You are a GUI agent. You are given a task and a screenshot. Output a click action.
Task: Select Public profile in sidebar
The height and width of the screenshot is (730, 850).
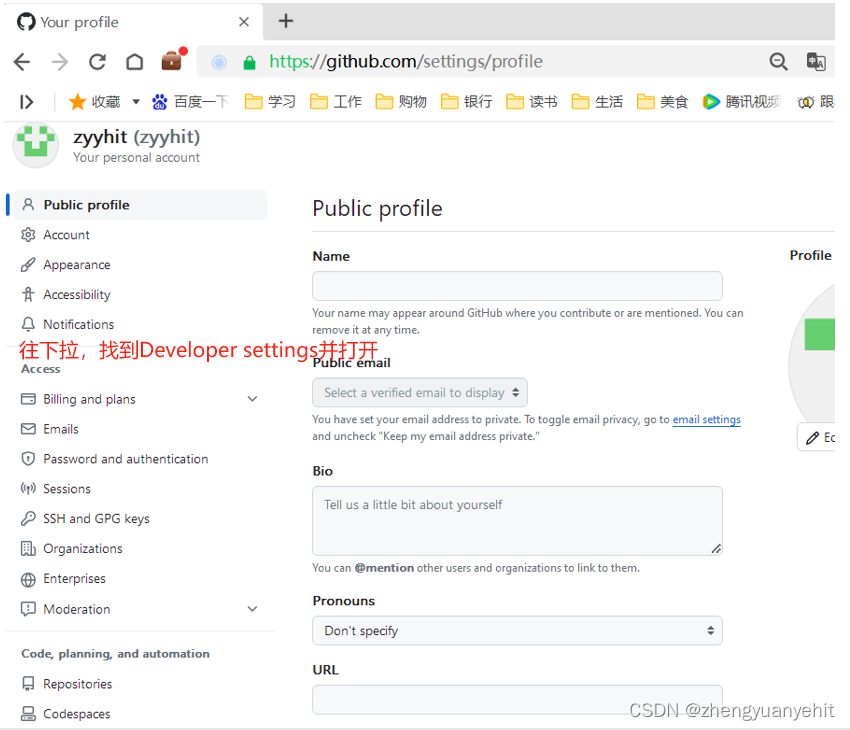click(x=140, y=205)
